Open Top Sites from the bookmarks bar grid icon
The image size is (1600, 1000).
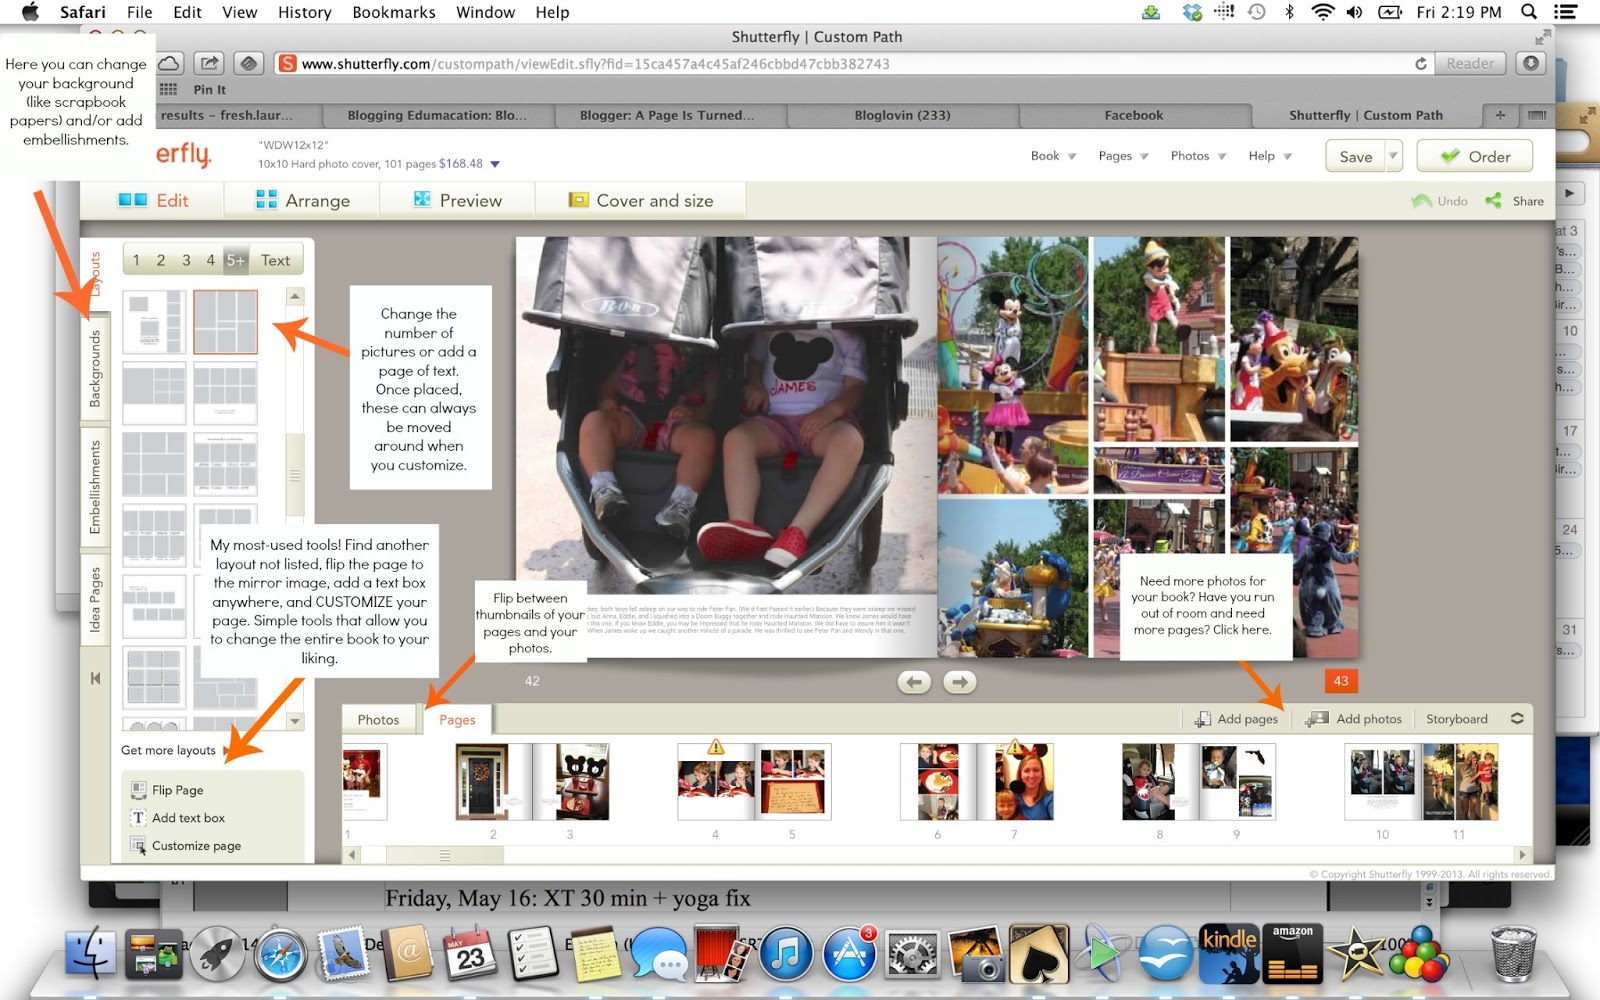169,89
